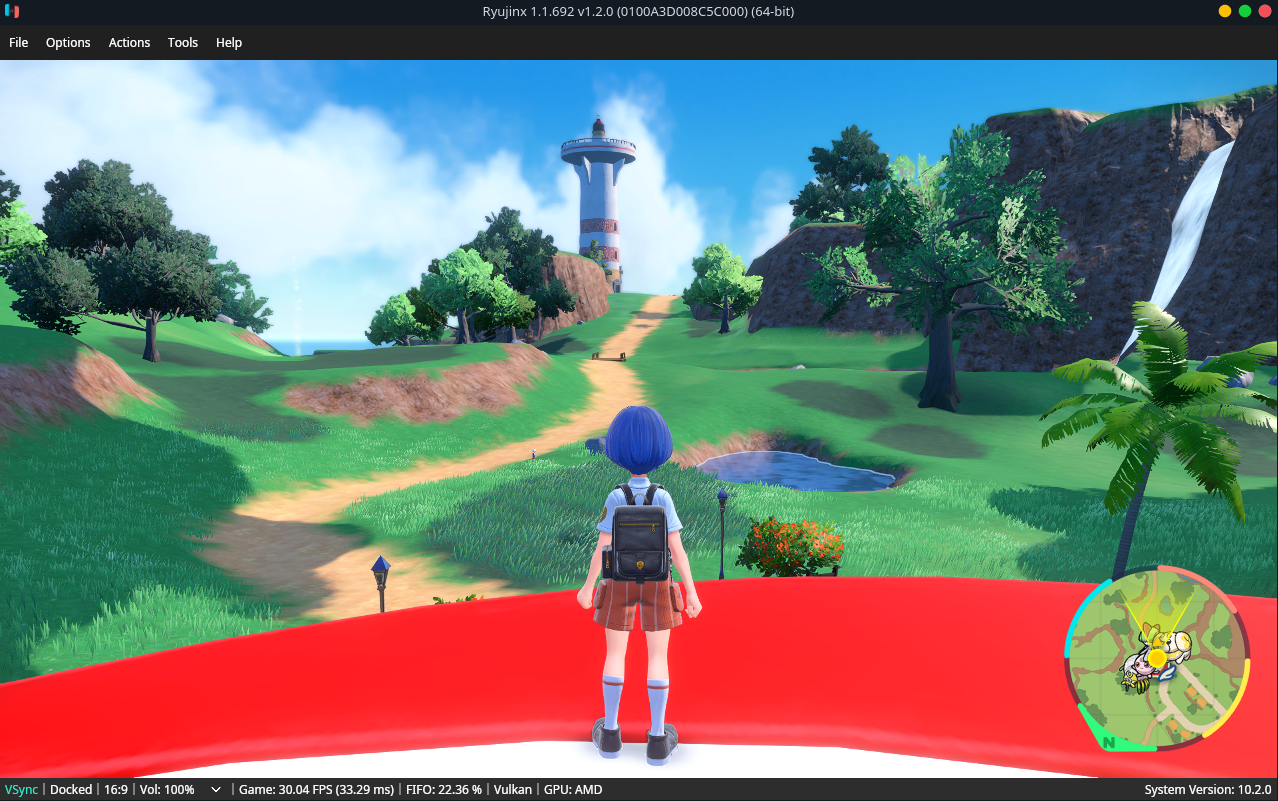Open the Actions menu
The width and height of the screenshot is (1278, 801).
(129, 43)
